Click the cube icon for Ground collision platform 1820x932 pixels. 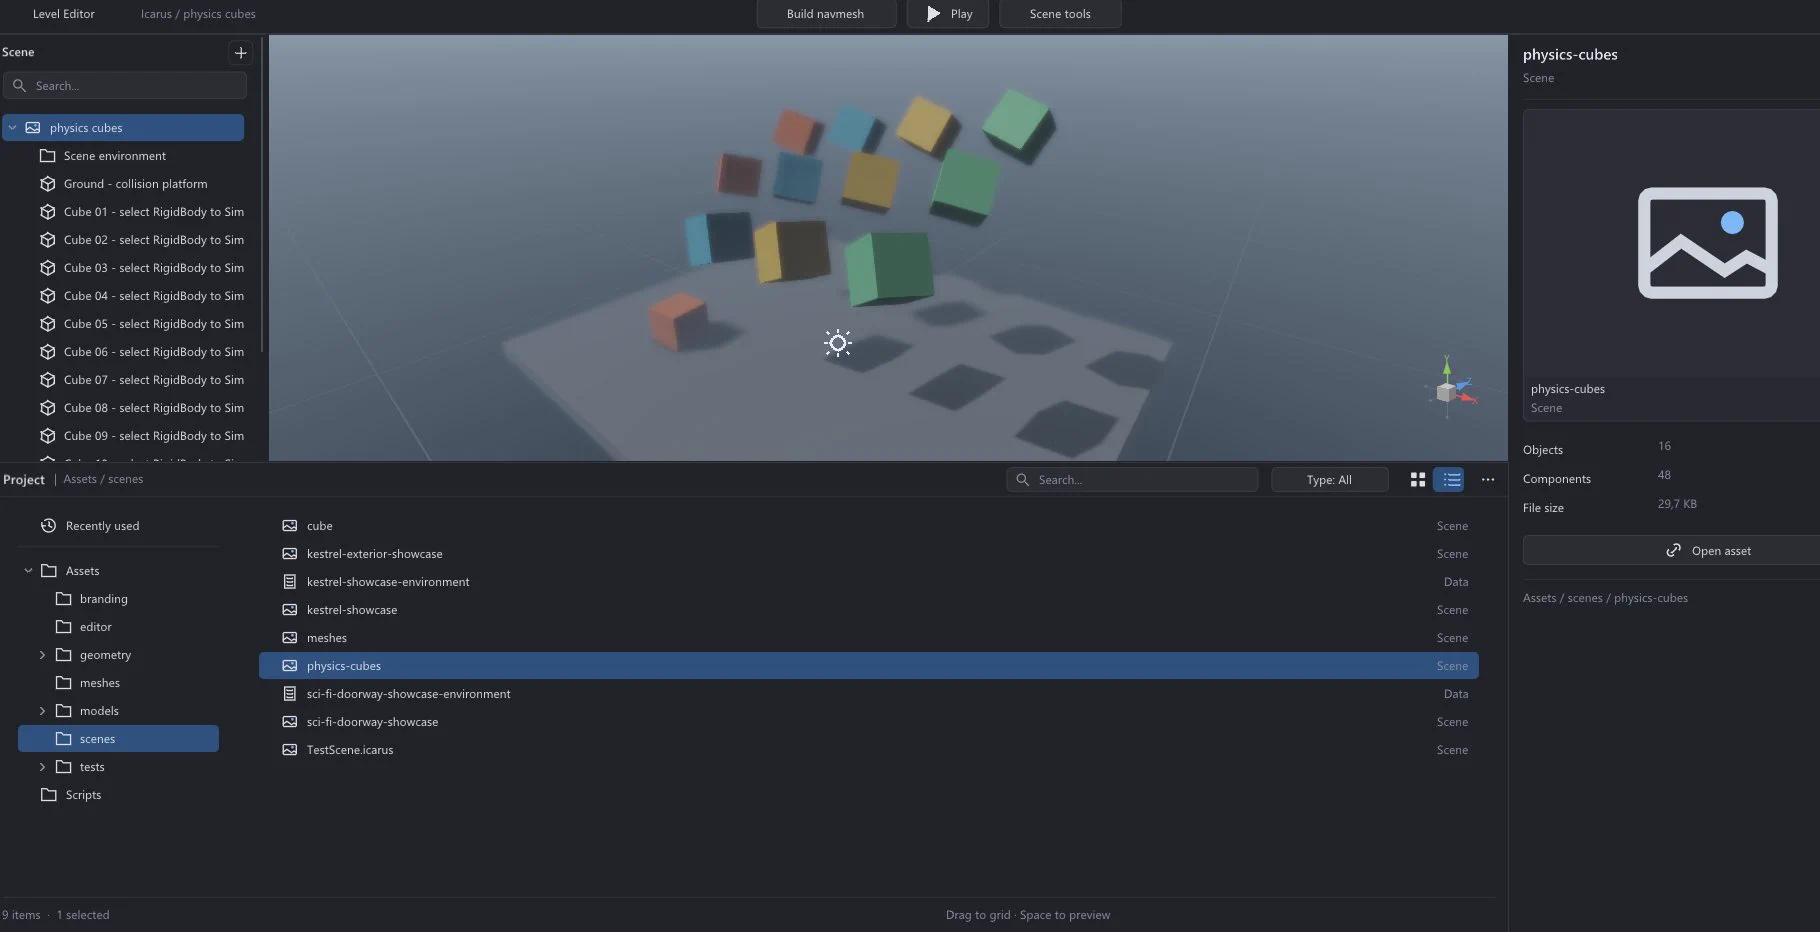(47, 184)
